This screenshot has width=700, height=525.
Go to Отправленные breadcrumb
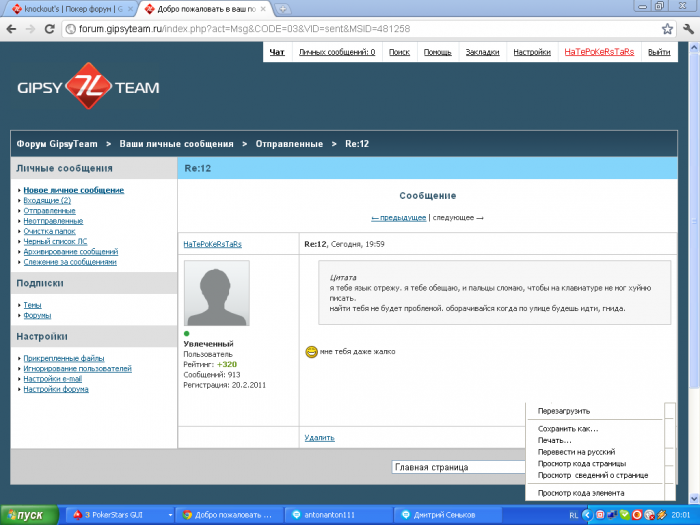[x=289, y=144]
